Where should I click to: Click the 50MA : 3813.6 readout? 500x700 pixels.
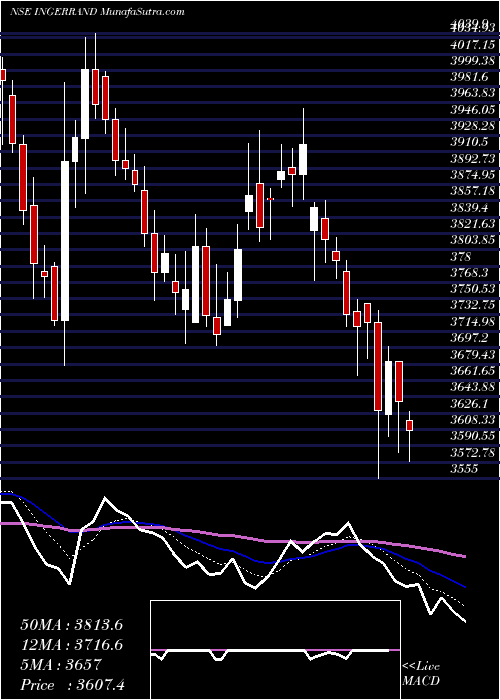click(71, 625)
